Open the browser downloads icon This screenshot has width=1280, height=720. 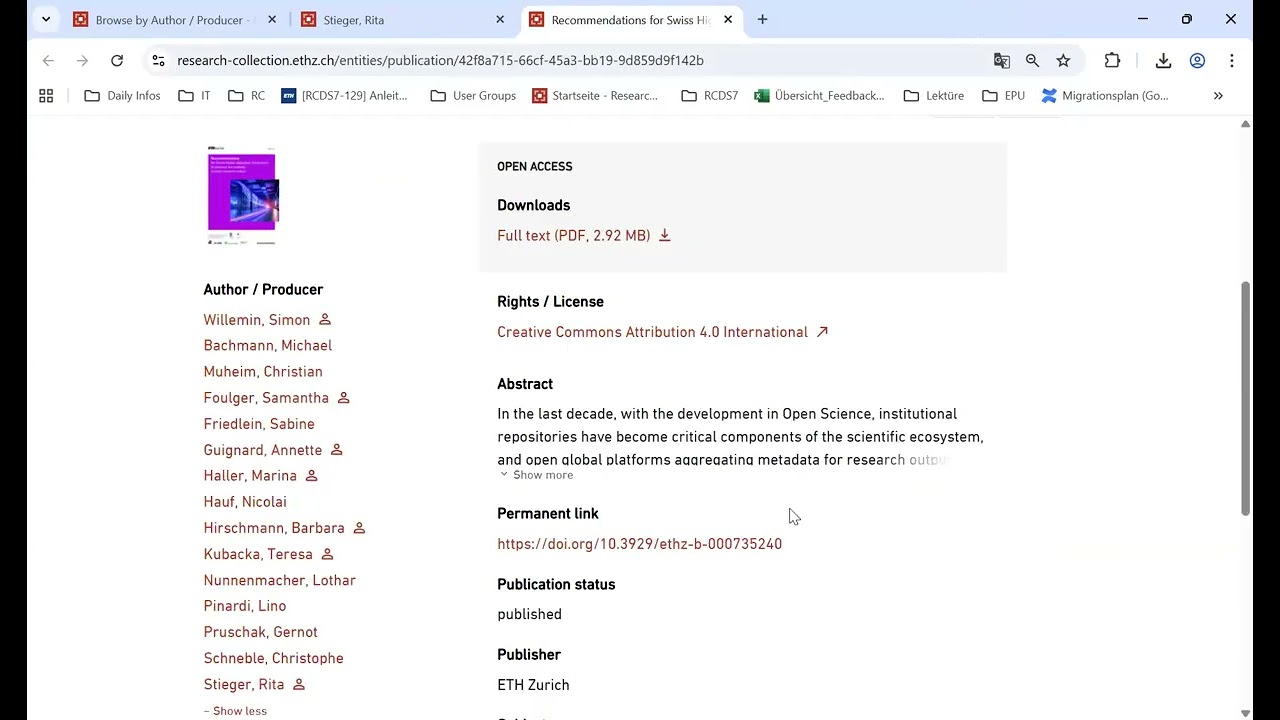(x=1163, y=61)
